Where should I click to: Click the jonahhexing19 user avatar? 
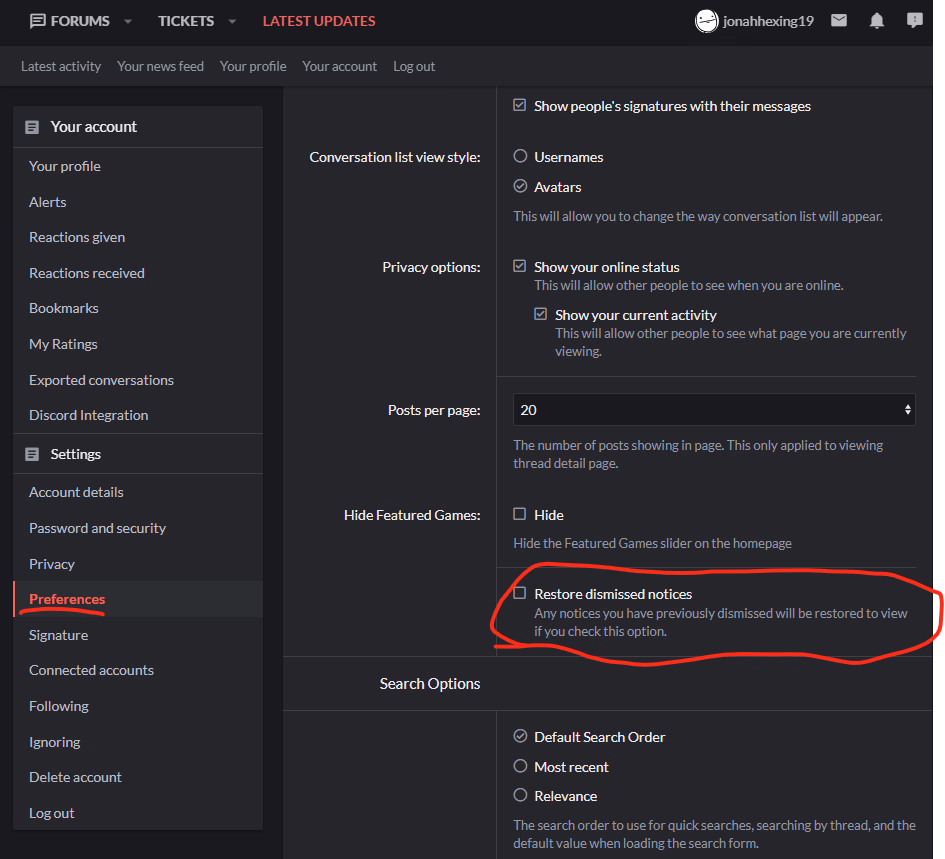pyautogui.click(x=706, y=21)
